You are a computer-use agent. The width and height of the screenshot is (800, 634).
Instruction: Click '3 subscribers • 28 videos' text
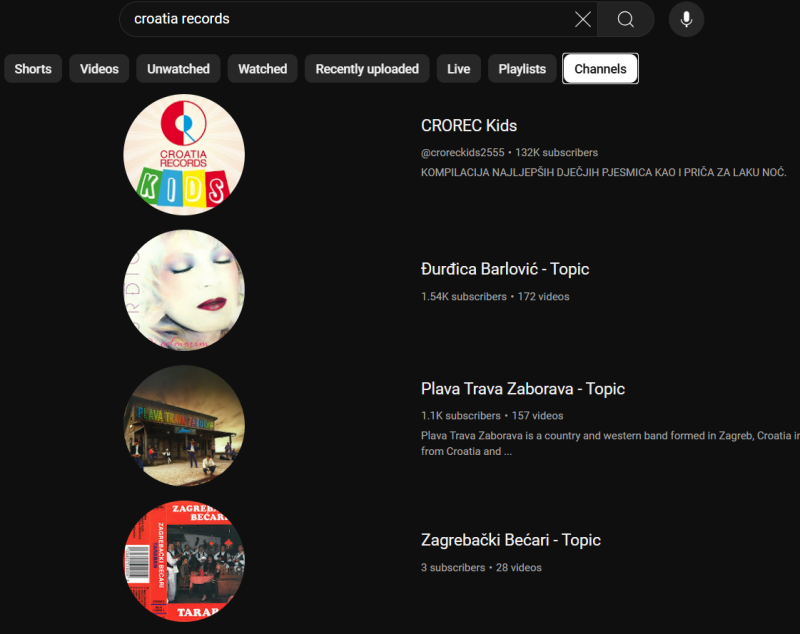coord(481,567)
